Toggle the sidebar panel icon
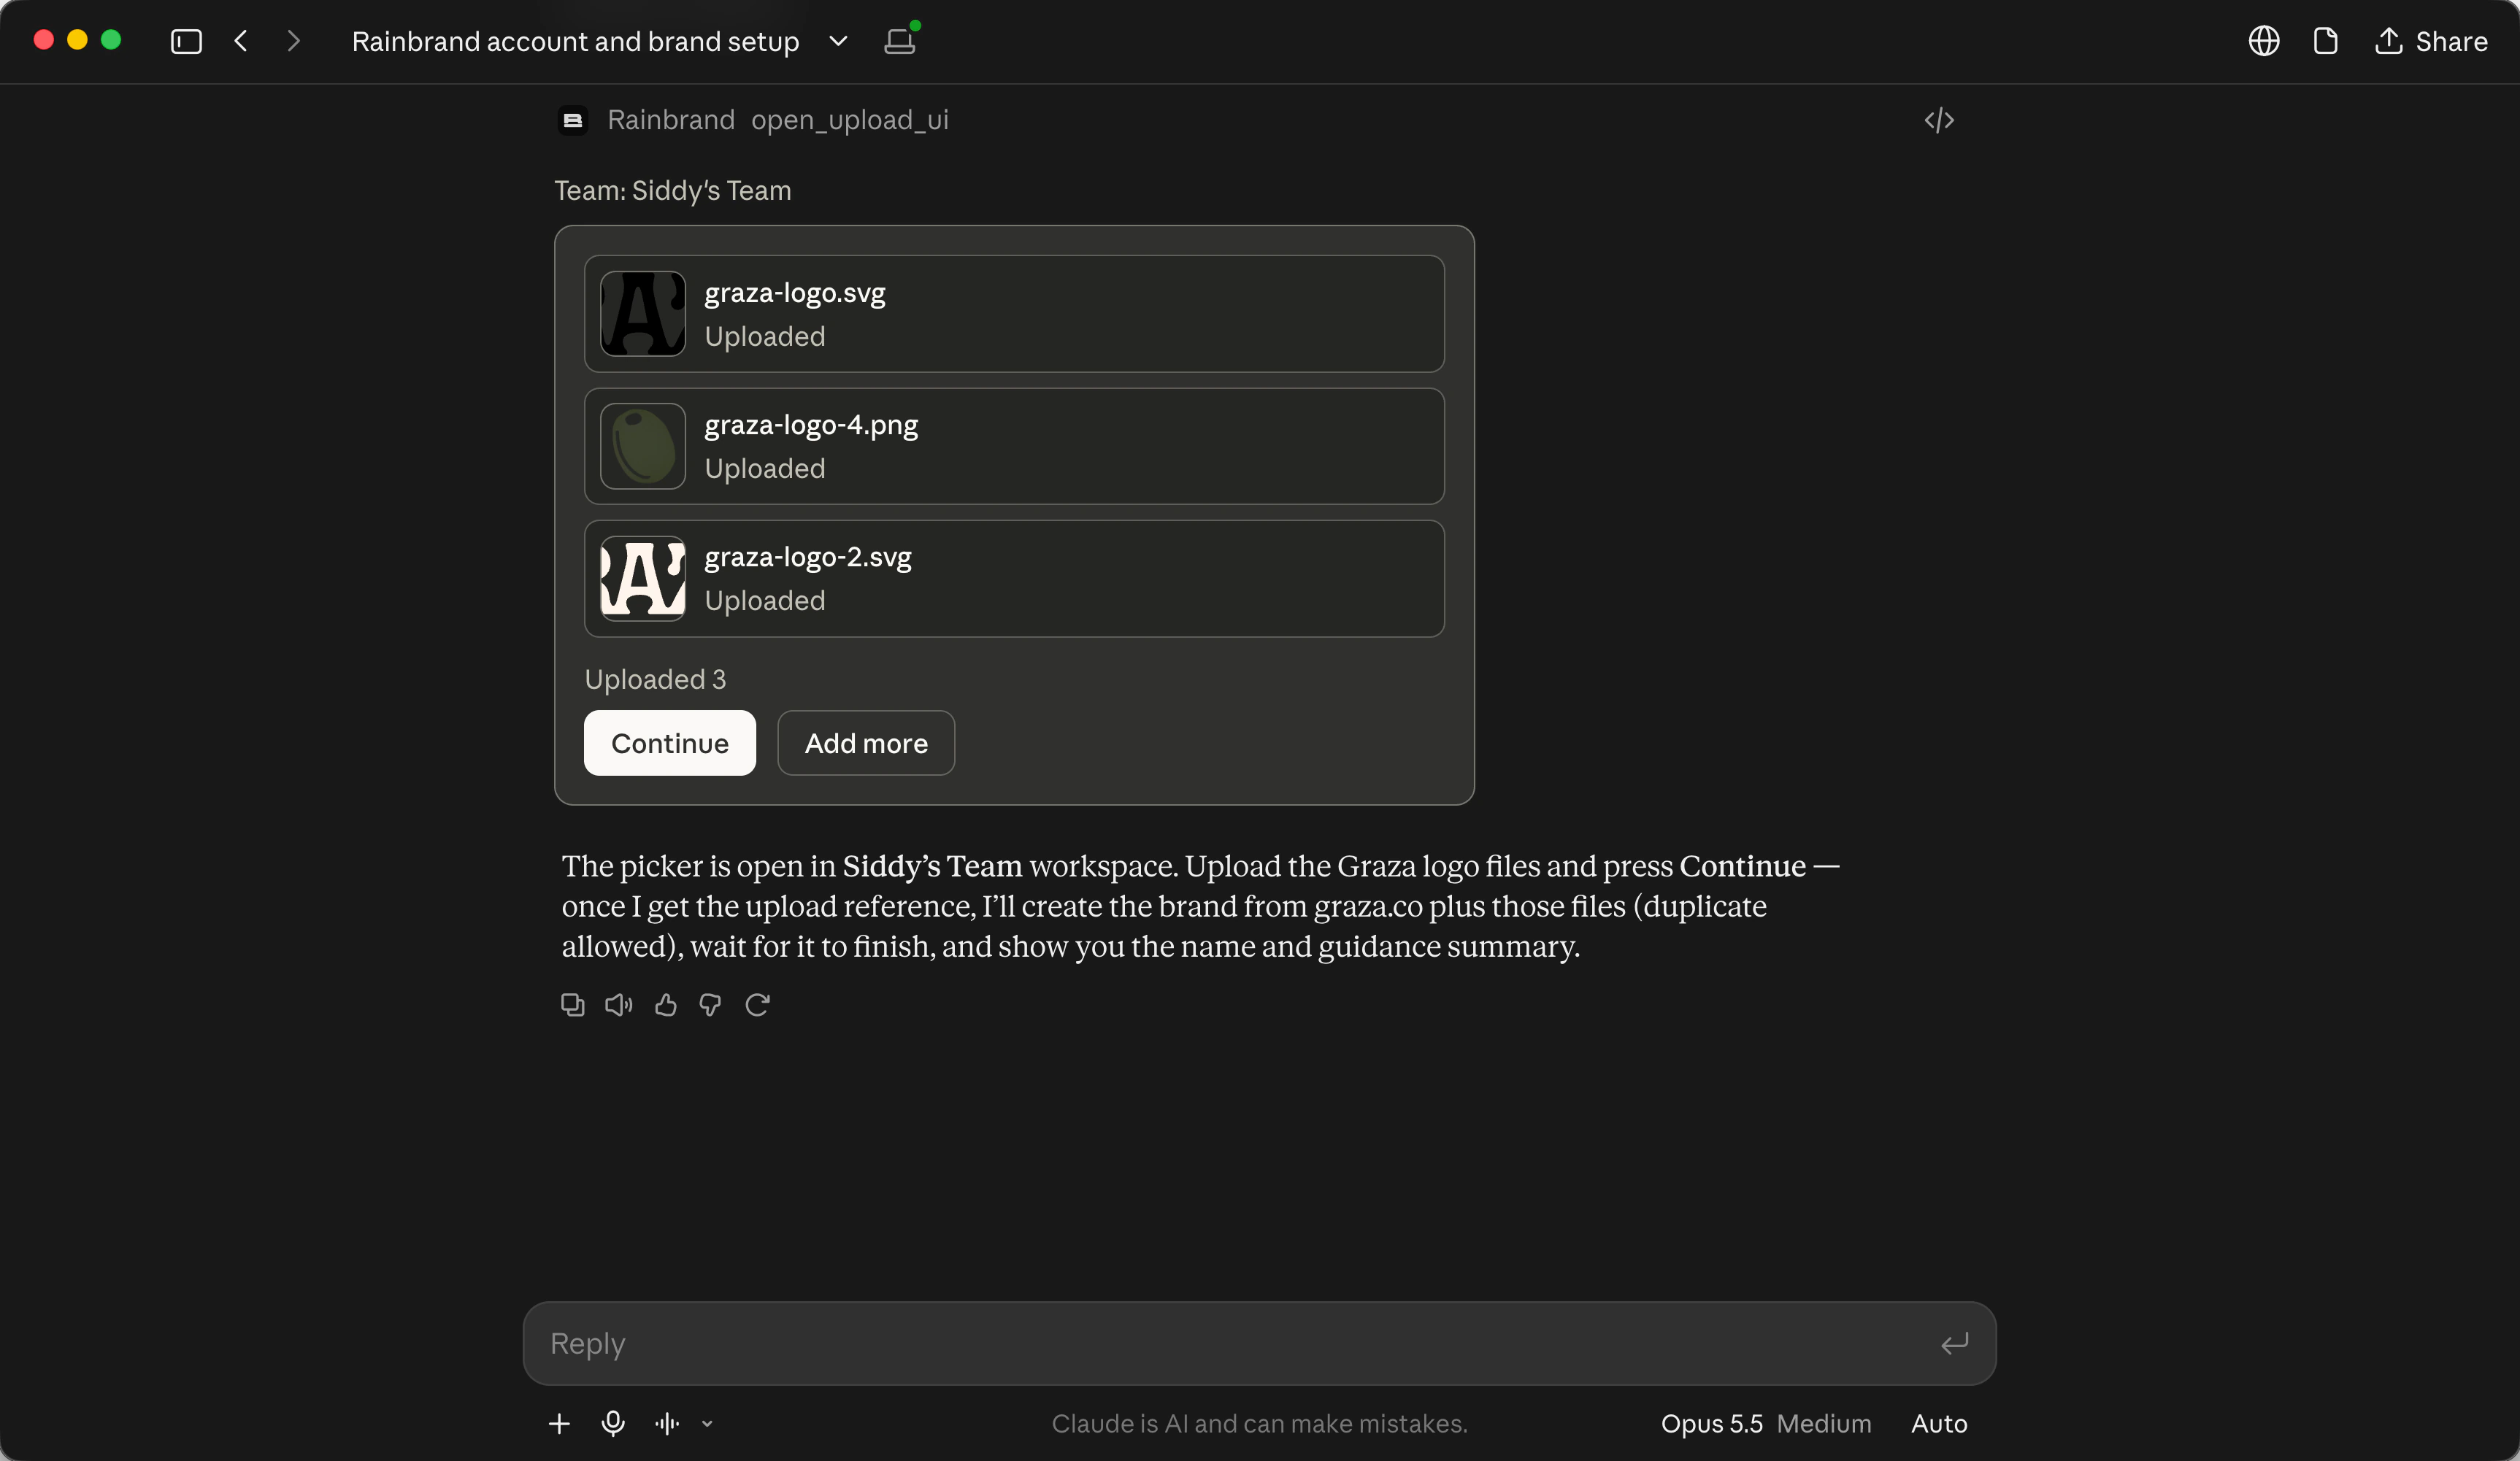 click(186, 41)
